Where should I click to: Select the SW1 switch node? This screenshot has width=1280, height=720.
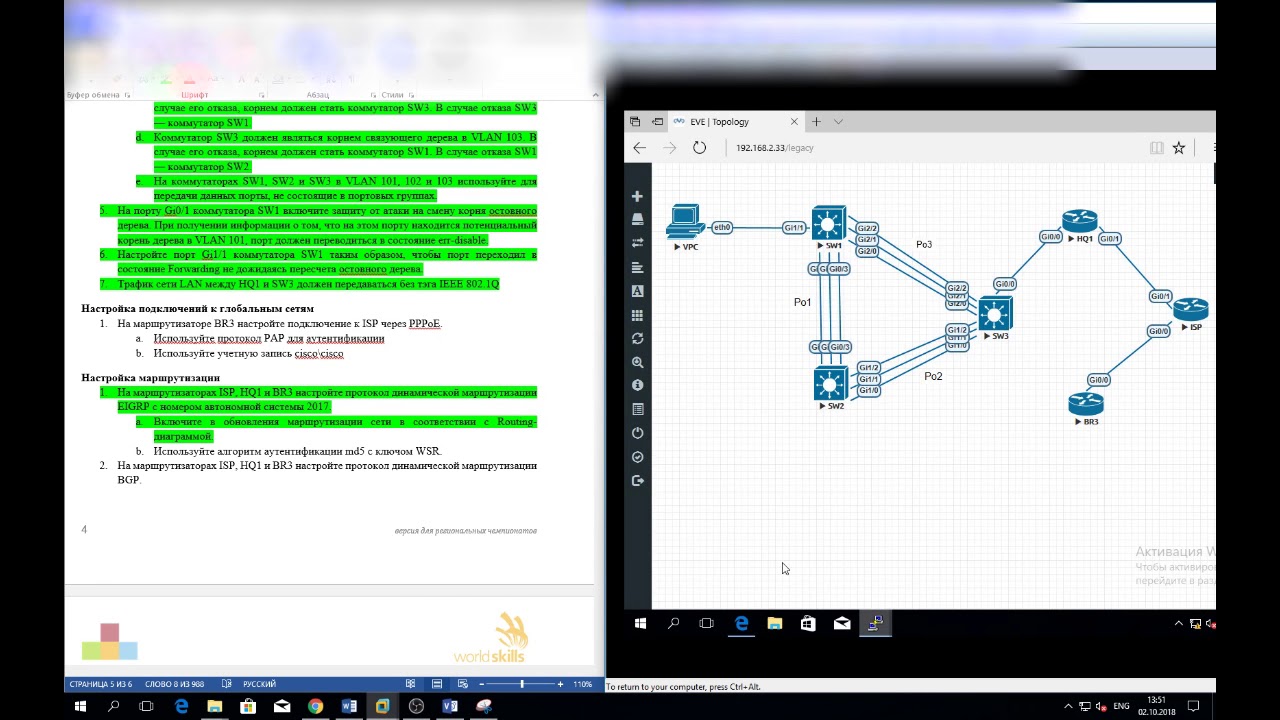coord(829,223)
